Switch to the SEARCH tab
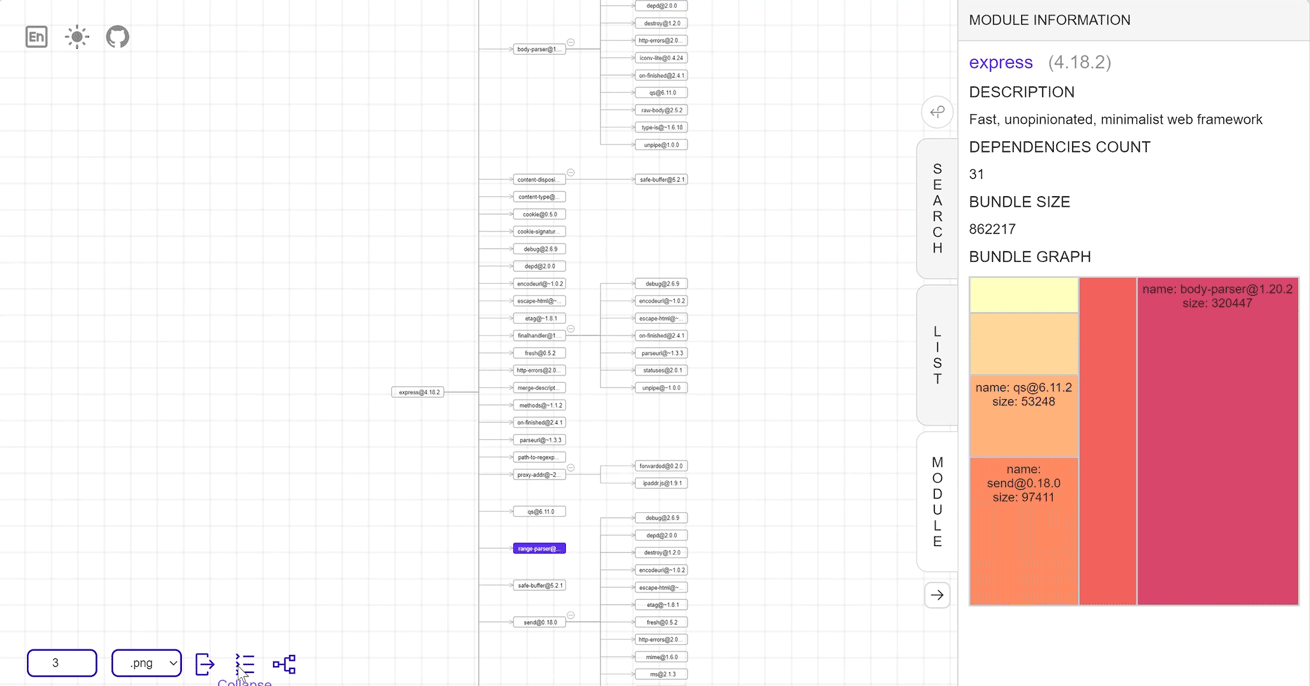This screenshot has width=1310, height=686. (937, 208)
